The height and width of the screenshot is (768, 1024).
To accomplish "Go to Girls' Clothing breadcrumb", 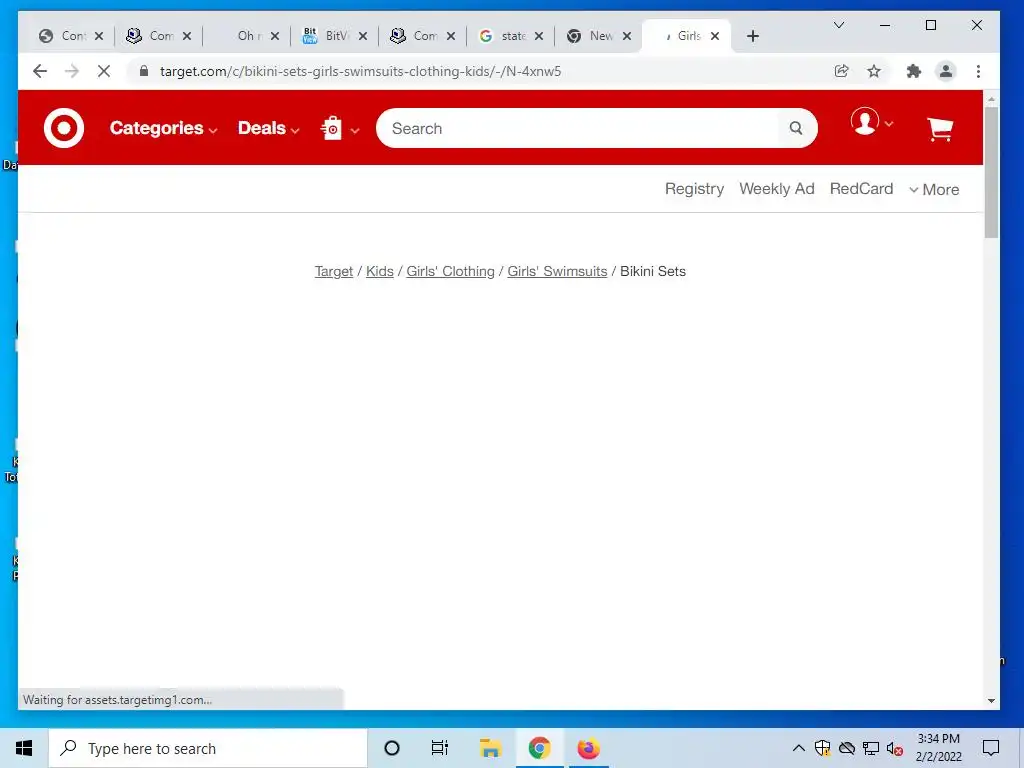I will tap(451, 271).
